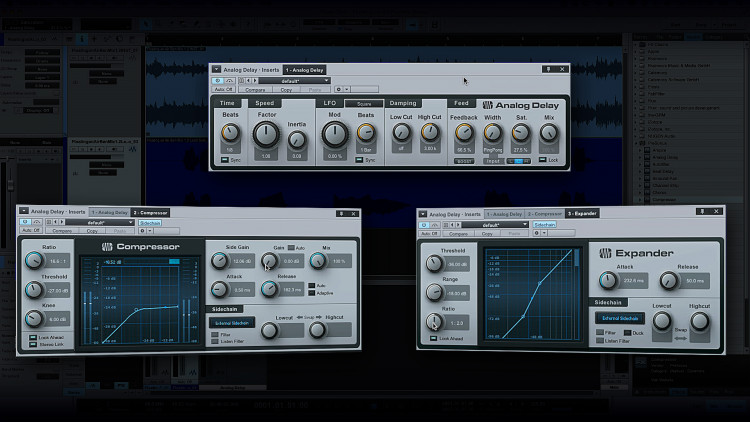Screen dimensions: 750x422
Task: Toggle the Compressor window power button
Action: click(25, 222)
